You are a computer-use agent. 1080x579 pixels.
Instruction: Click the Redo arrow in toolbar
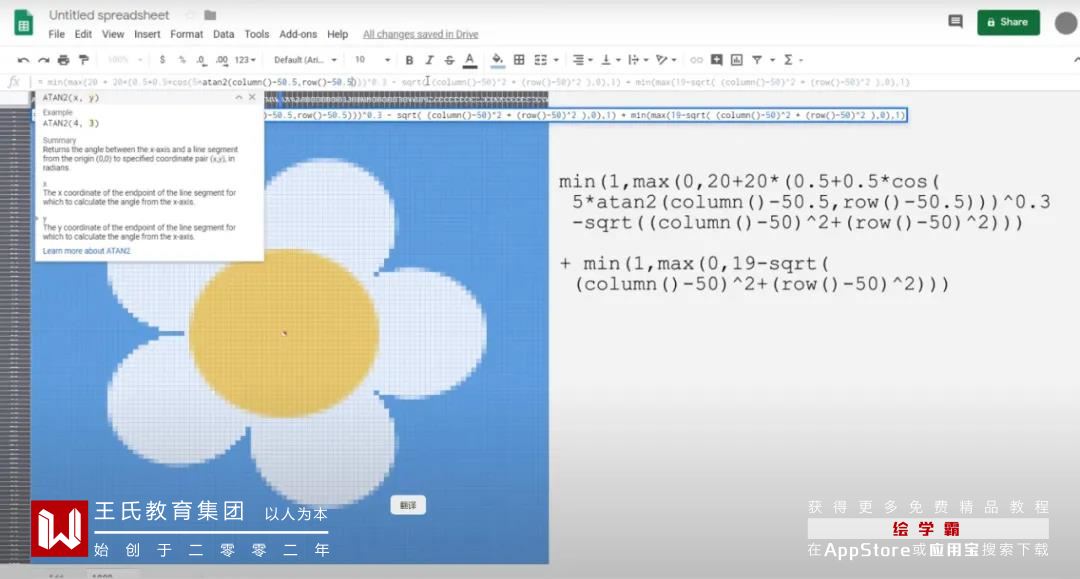point(43,61)
